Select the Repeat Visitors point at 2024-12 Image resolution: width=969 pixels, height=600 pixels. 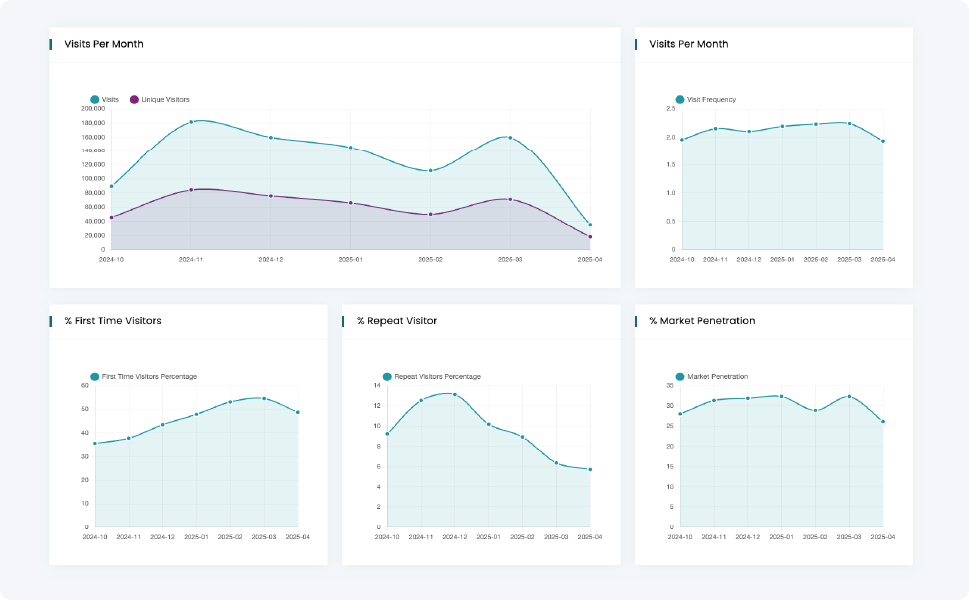[x=455, y=394]
